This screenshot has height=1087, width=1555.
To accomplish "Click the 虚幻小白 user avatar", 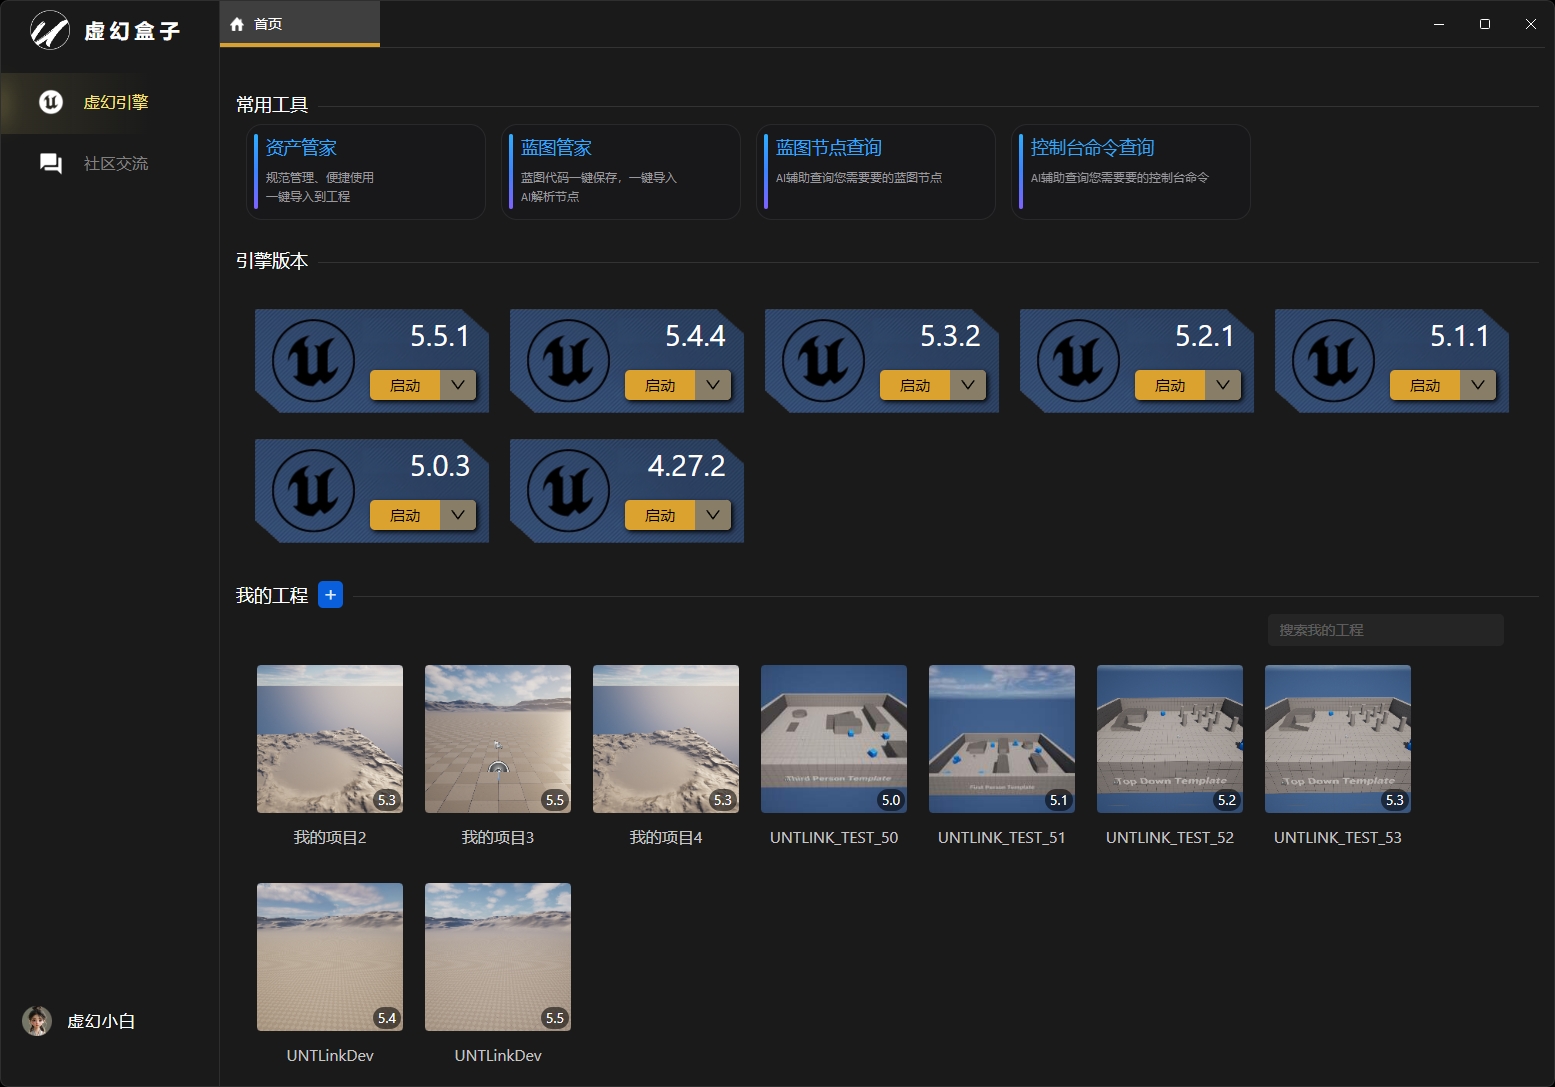I will [37, 1021].
